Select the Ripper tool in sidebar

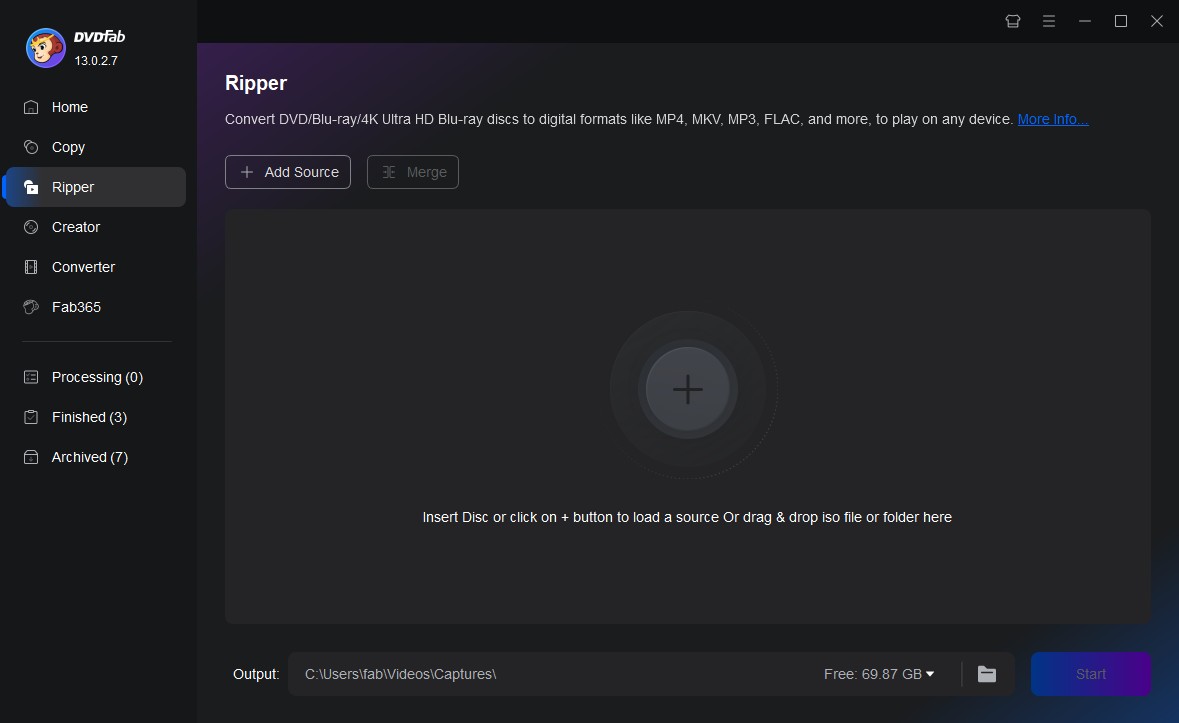click(72, 187)
